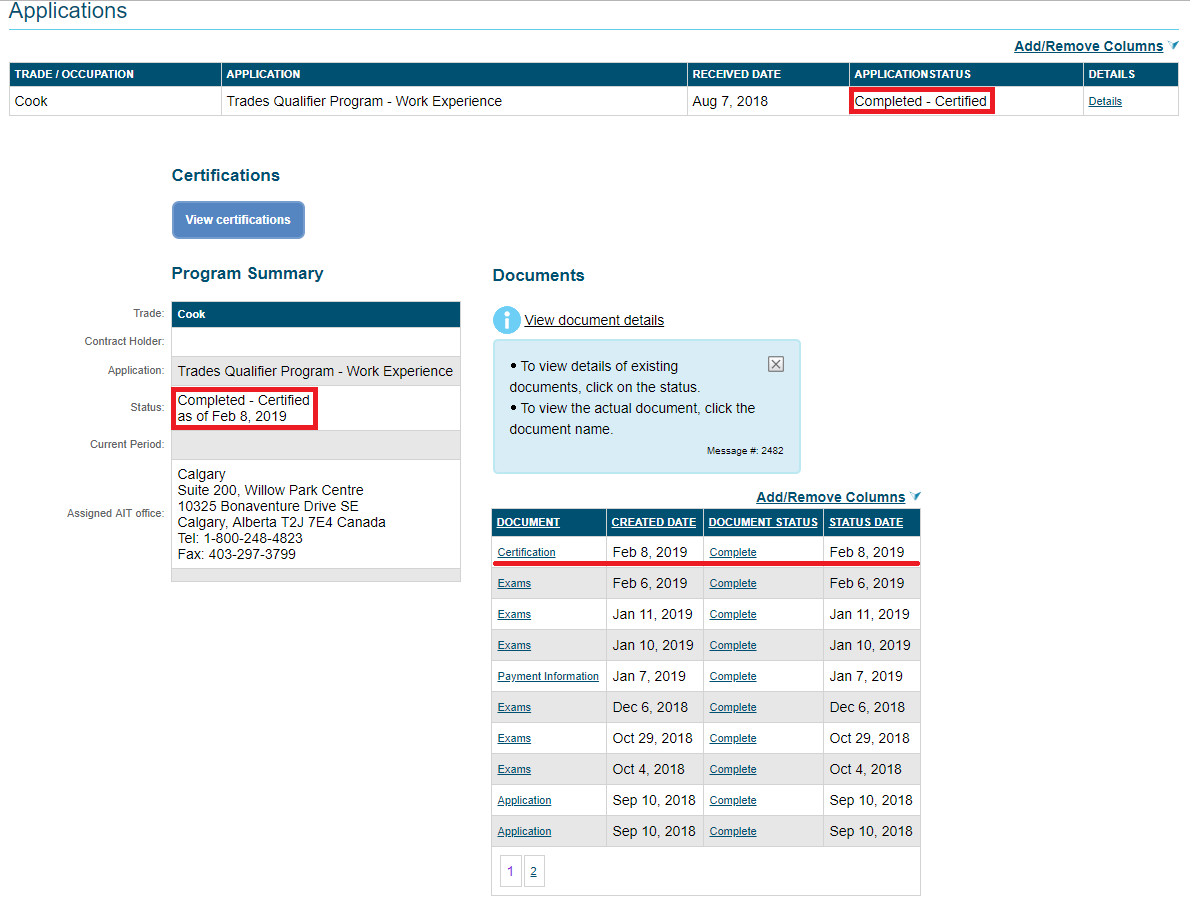This screenshot has width=1190, height=904.
Task: Click the Documents section heading
Action: point(539,276)
